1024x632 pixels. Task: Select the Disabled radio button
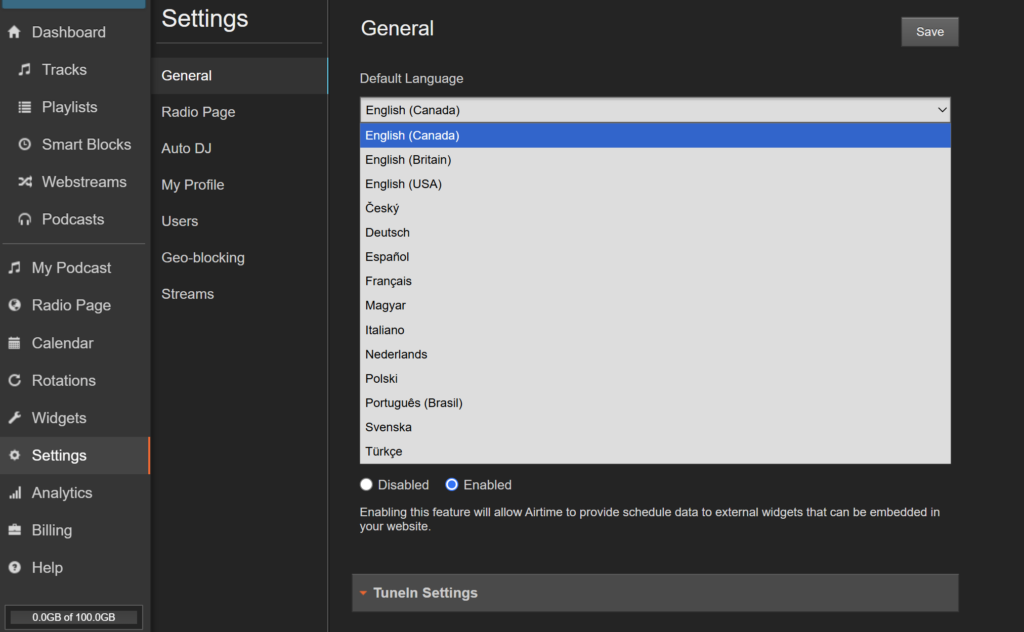pos(366,484)
